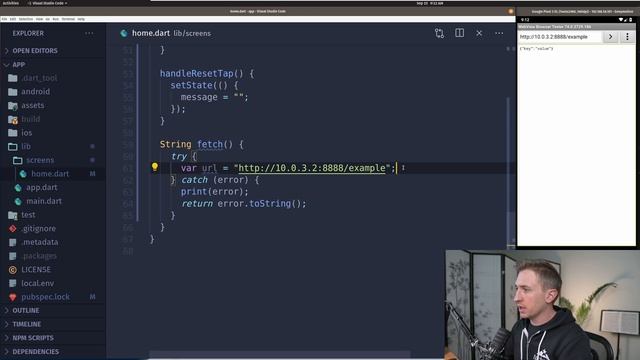The width and height of the screenshot is (640, 360).
Task: Click the fetch function name
Action: click(210, 144)
